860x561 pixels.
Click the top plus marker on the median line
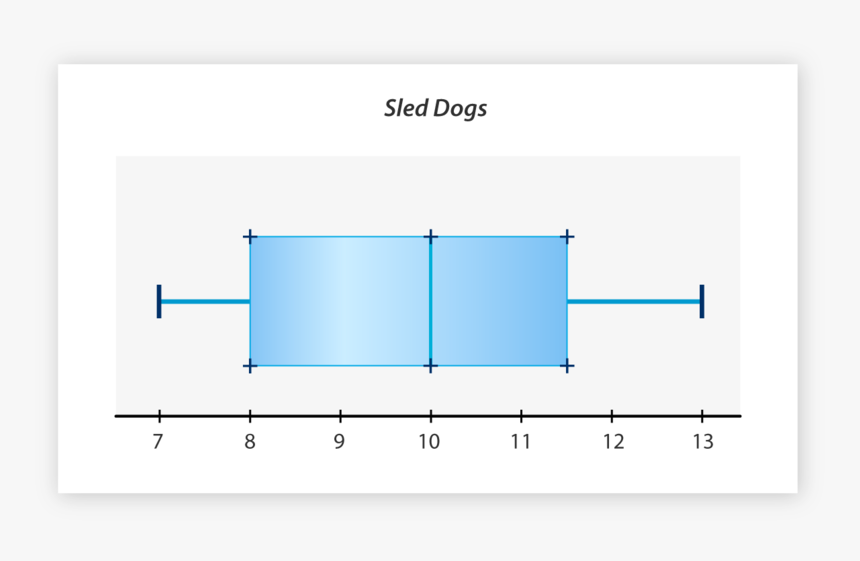(x=430, y=237)
